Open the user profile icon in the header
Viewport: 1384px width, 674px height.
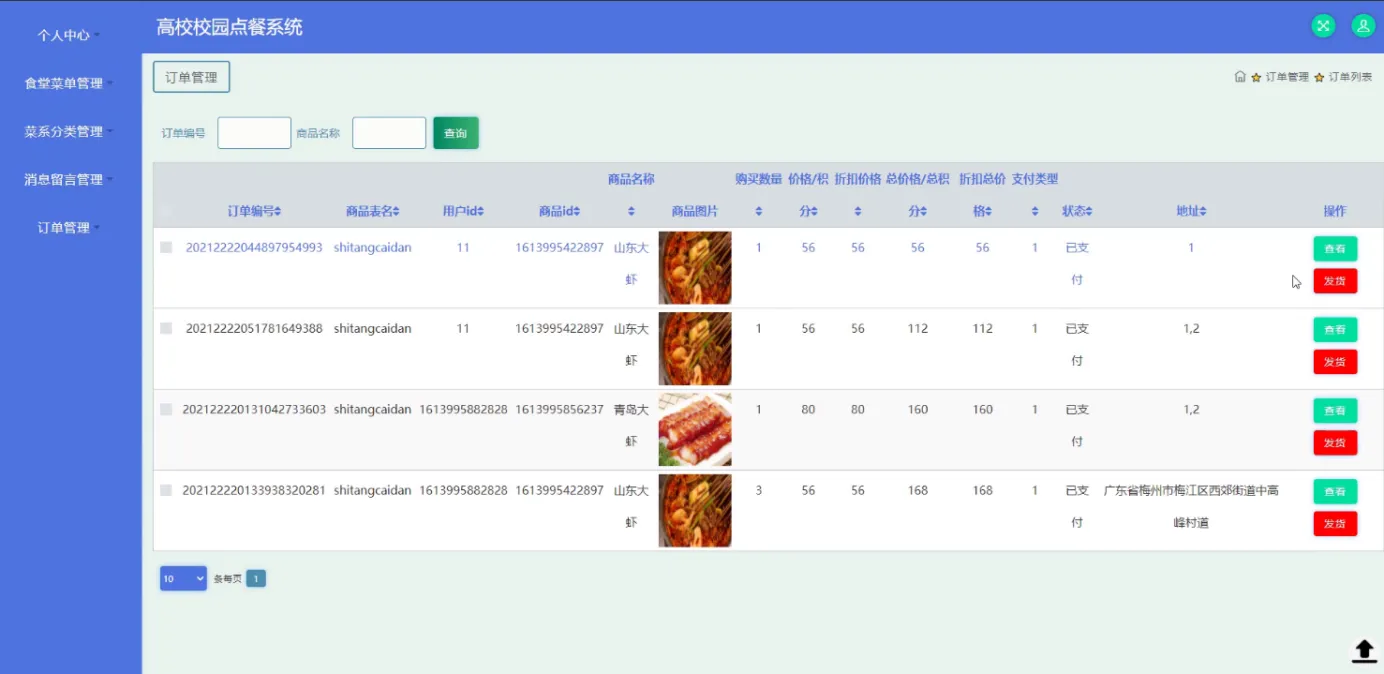(1363, 26)
